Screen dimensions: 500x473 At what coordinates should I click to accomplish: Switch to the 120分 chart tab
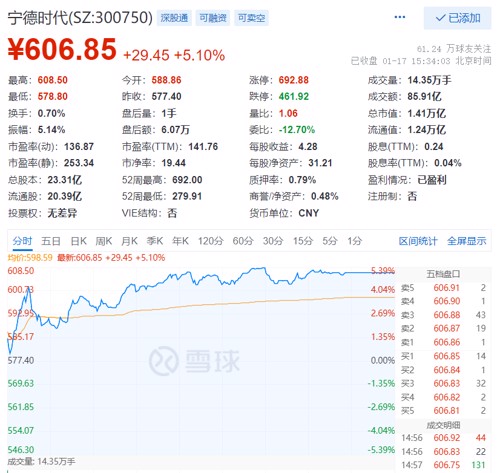(x=210, y=241)
